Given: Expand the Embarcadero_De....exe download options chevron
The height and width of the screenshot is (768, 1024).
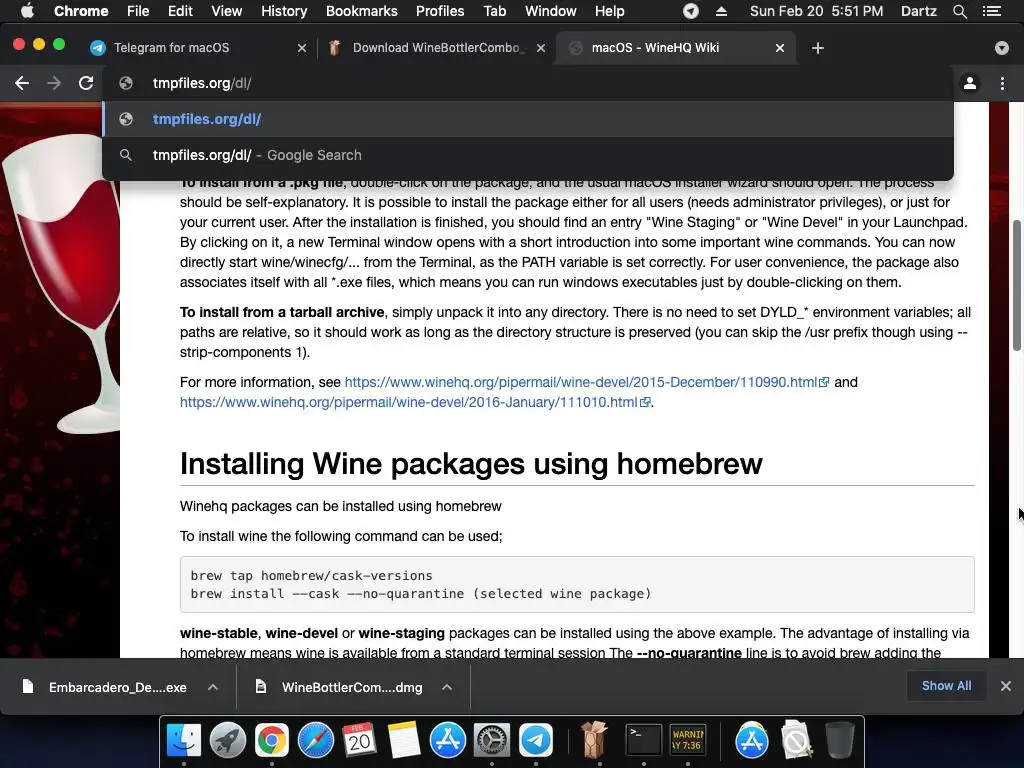Looking at the screenshot, I should (213, 687).
